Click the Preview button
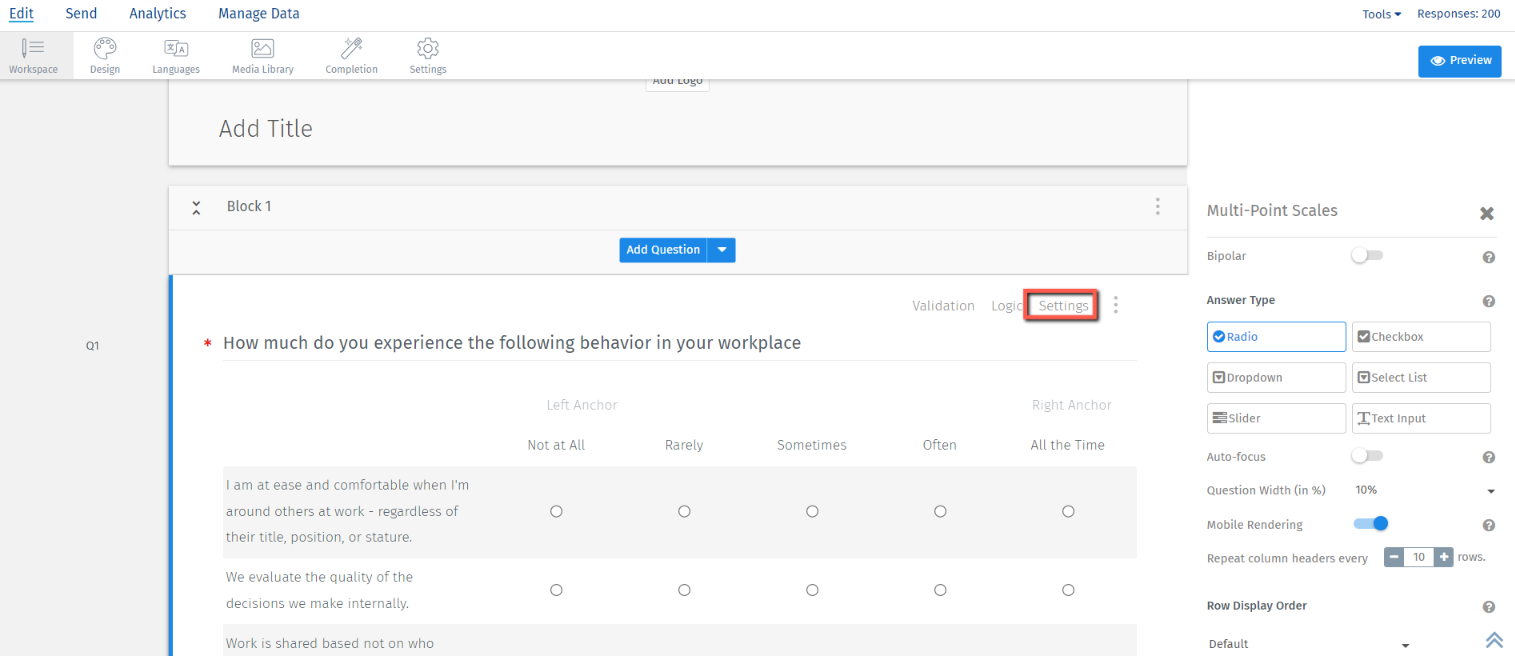The image size is (1515, 656). pos(1459,61)
